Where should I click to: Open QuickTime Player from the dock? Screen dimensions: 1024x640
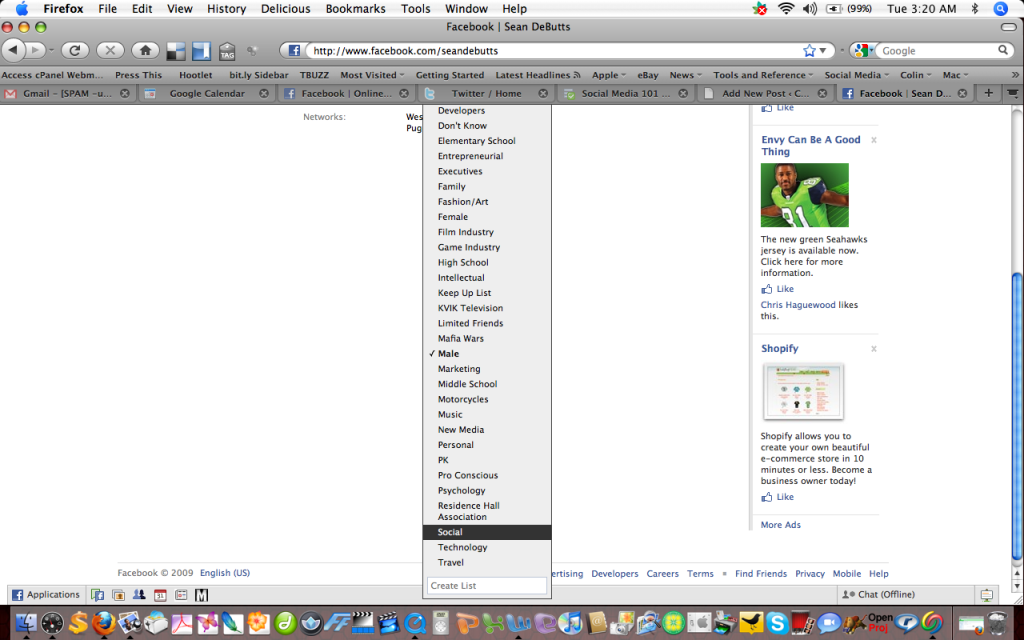(x=415, y=623)
